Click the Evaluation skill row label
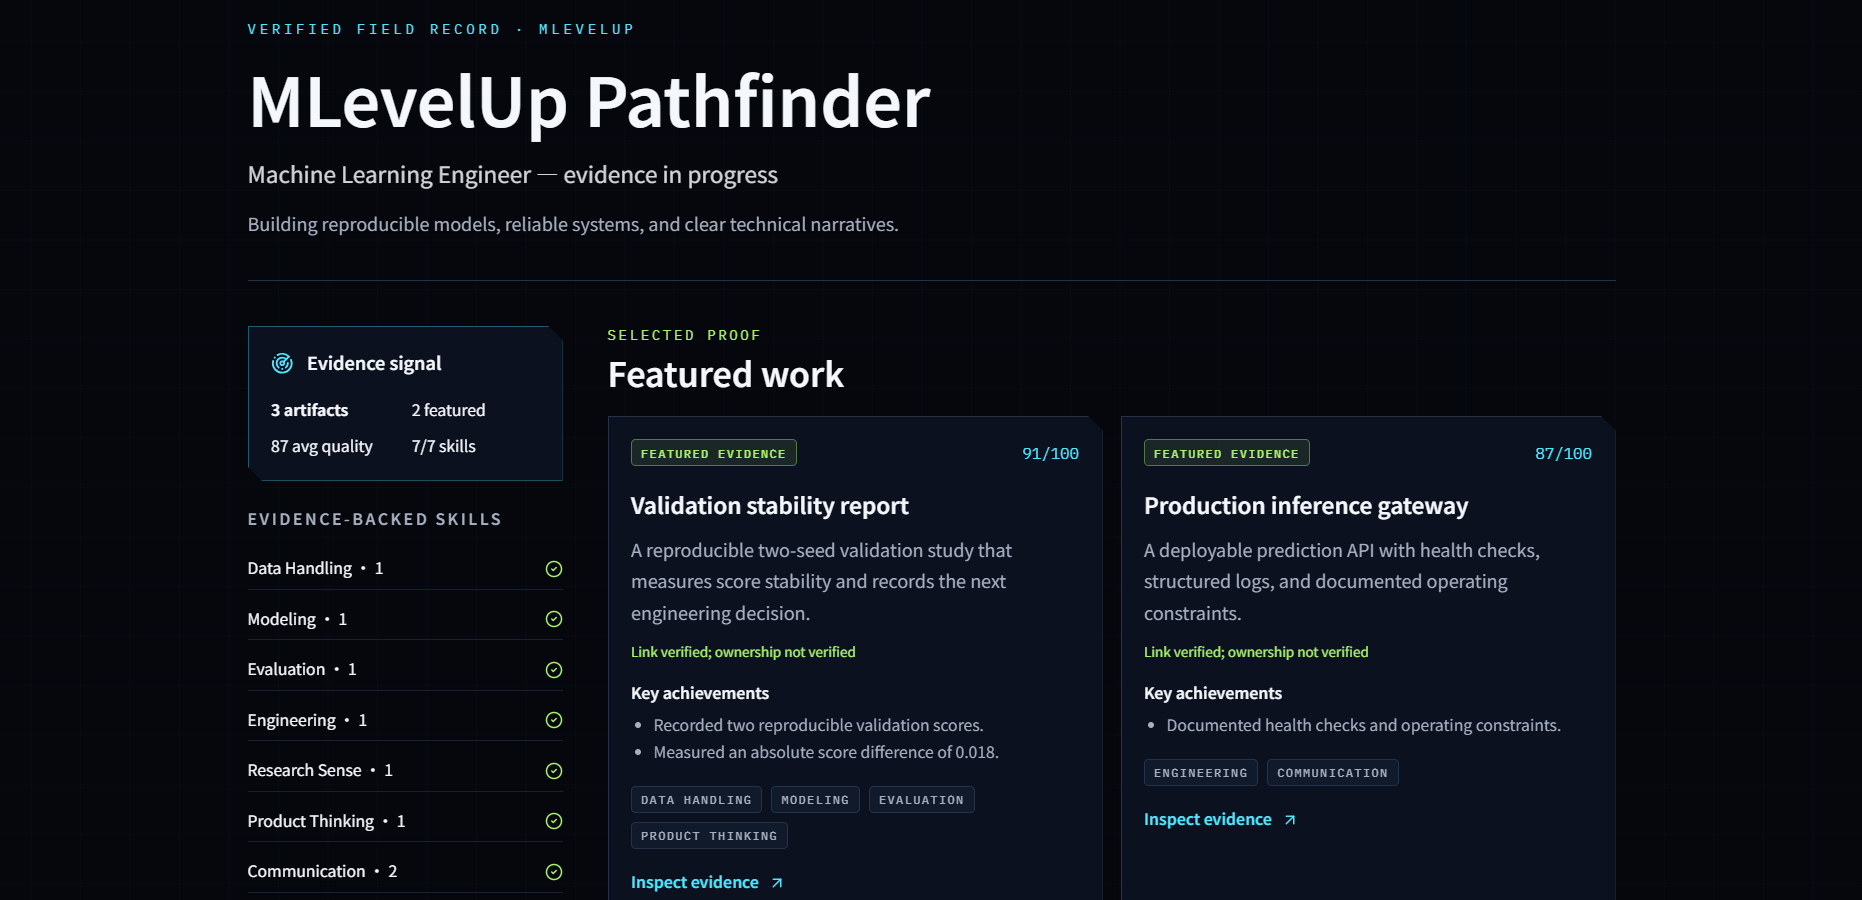 click(x=302, y=670)
